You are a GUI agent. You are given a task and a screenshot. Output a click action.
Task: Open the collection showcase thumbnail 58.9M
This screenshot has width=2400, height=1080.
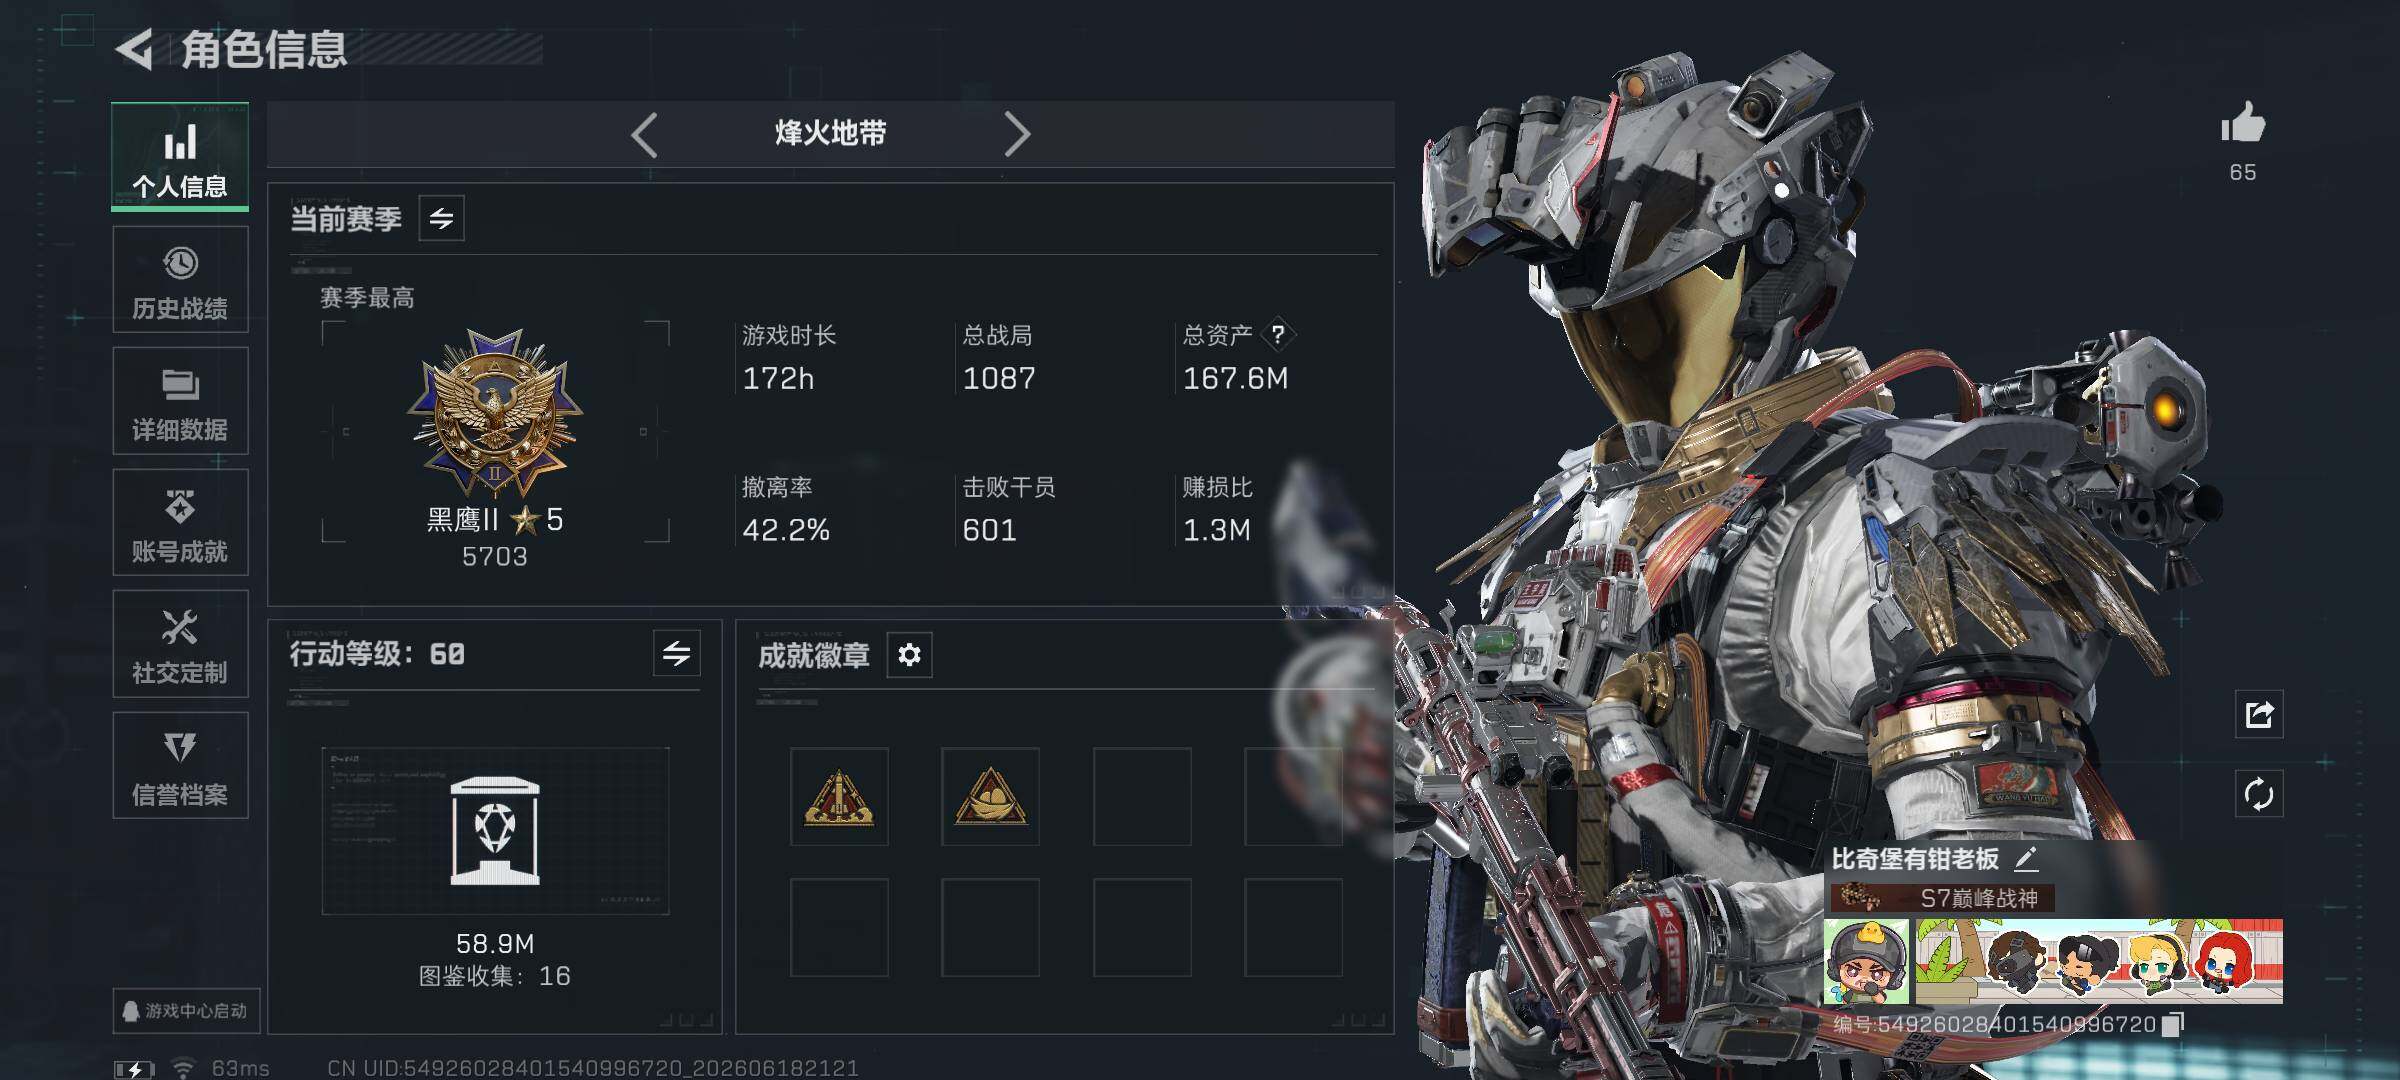(495, 831)
